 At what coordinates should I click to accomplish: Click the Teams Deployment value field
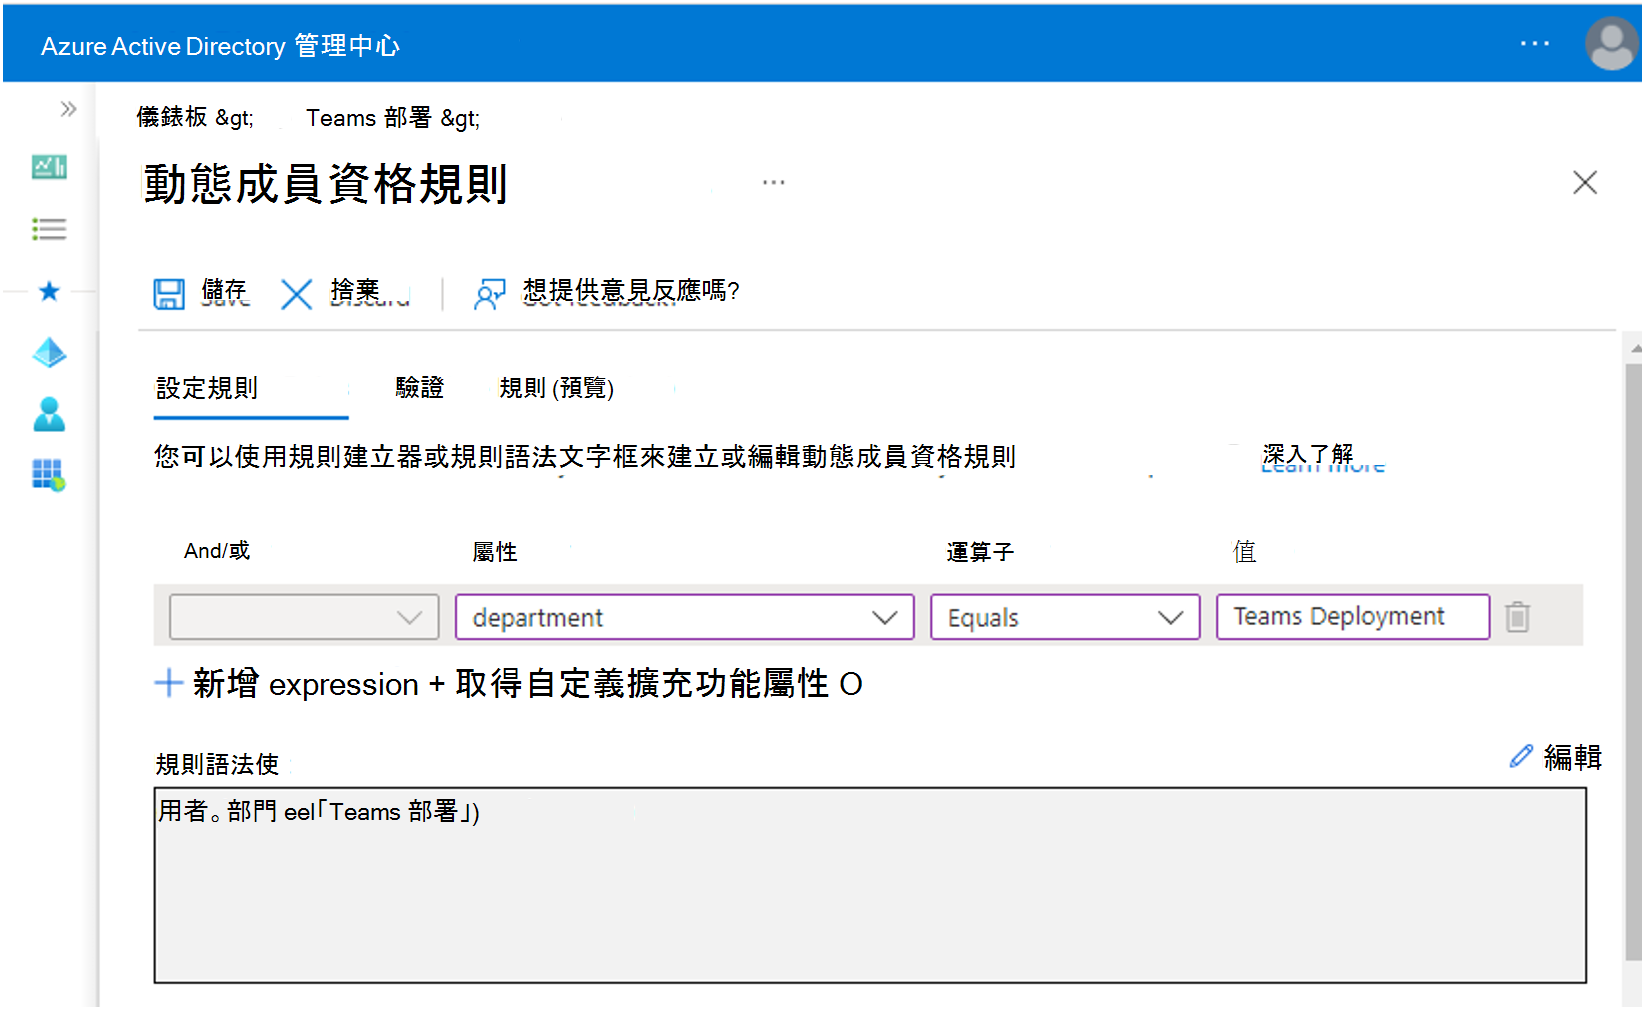[x=1353, y=617]
